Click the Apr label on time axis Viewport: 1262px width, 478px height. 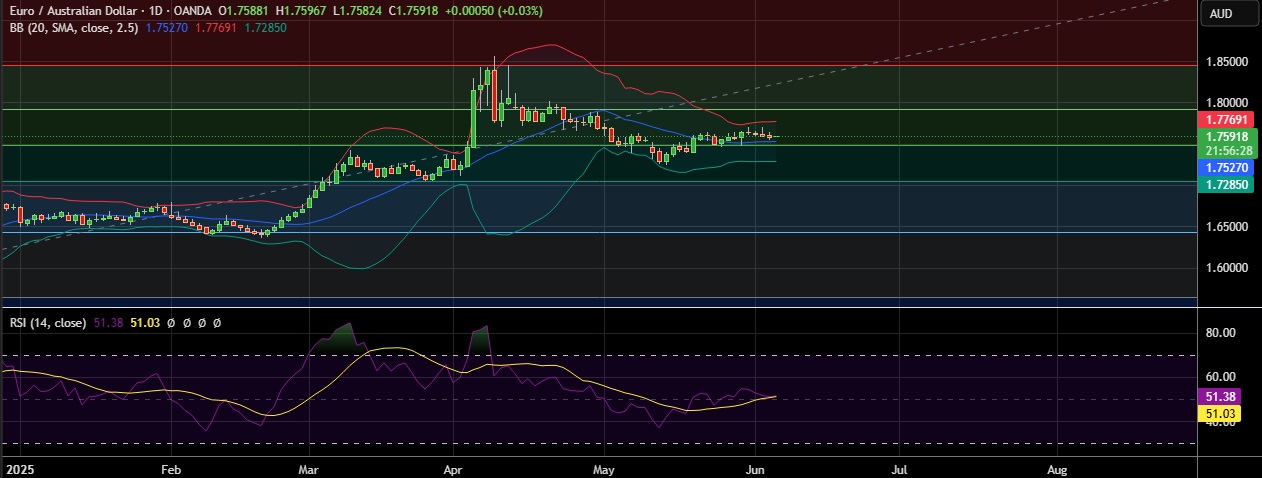click(455, 468)
